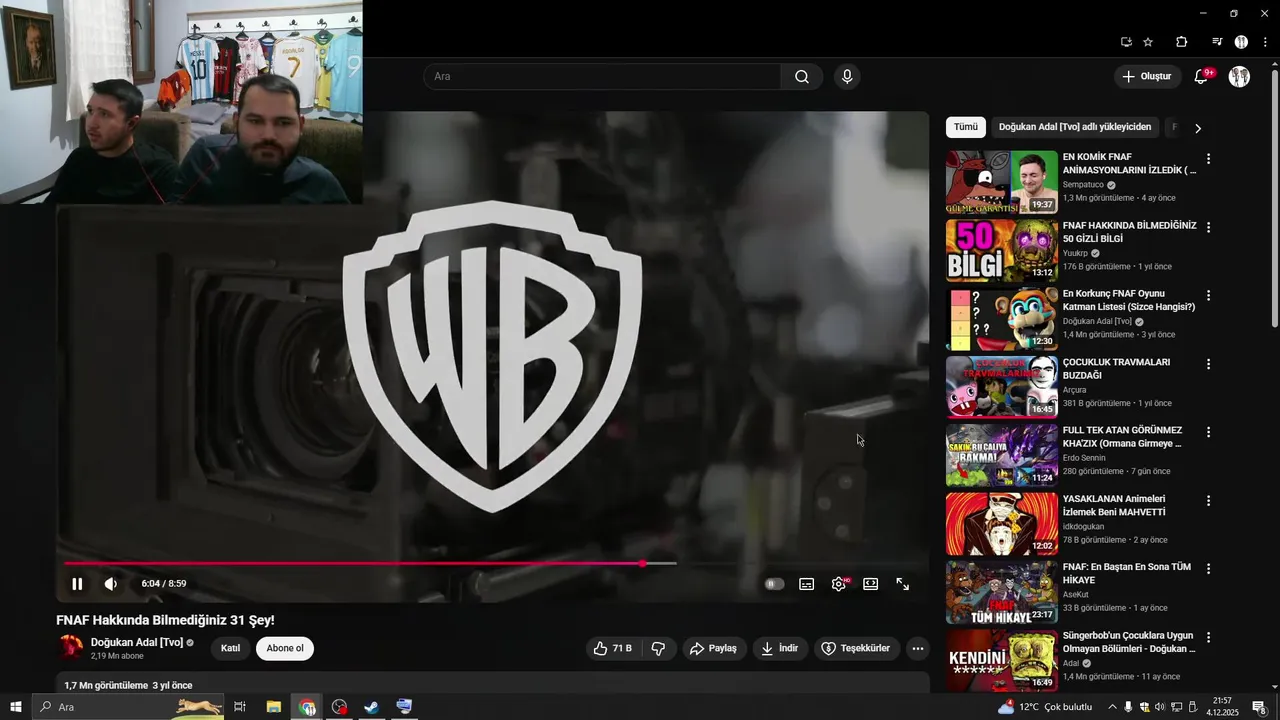Open options for 'FULL TEK ATAN GÖRÜNMEZ' video
Screen dimensions: 1280x720
1208,432
